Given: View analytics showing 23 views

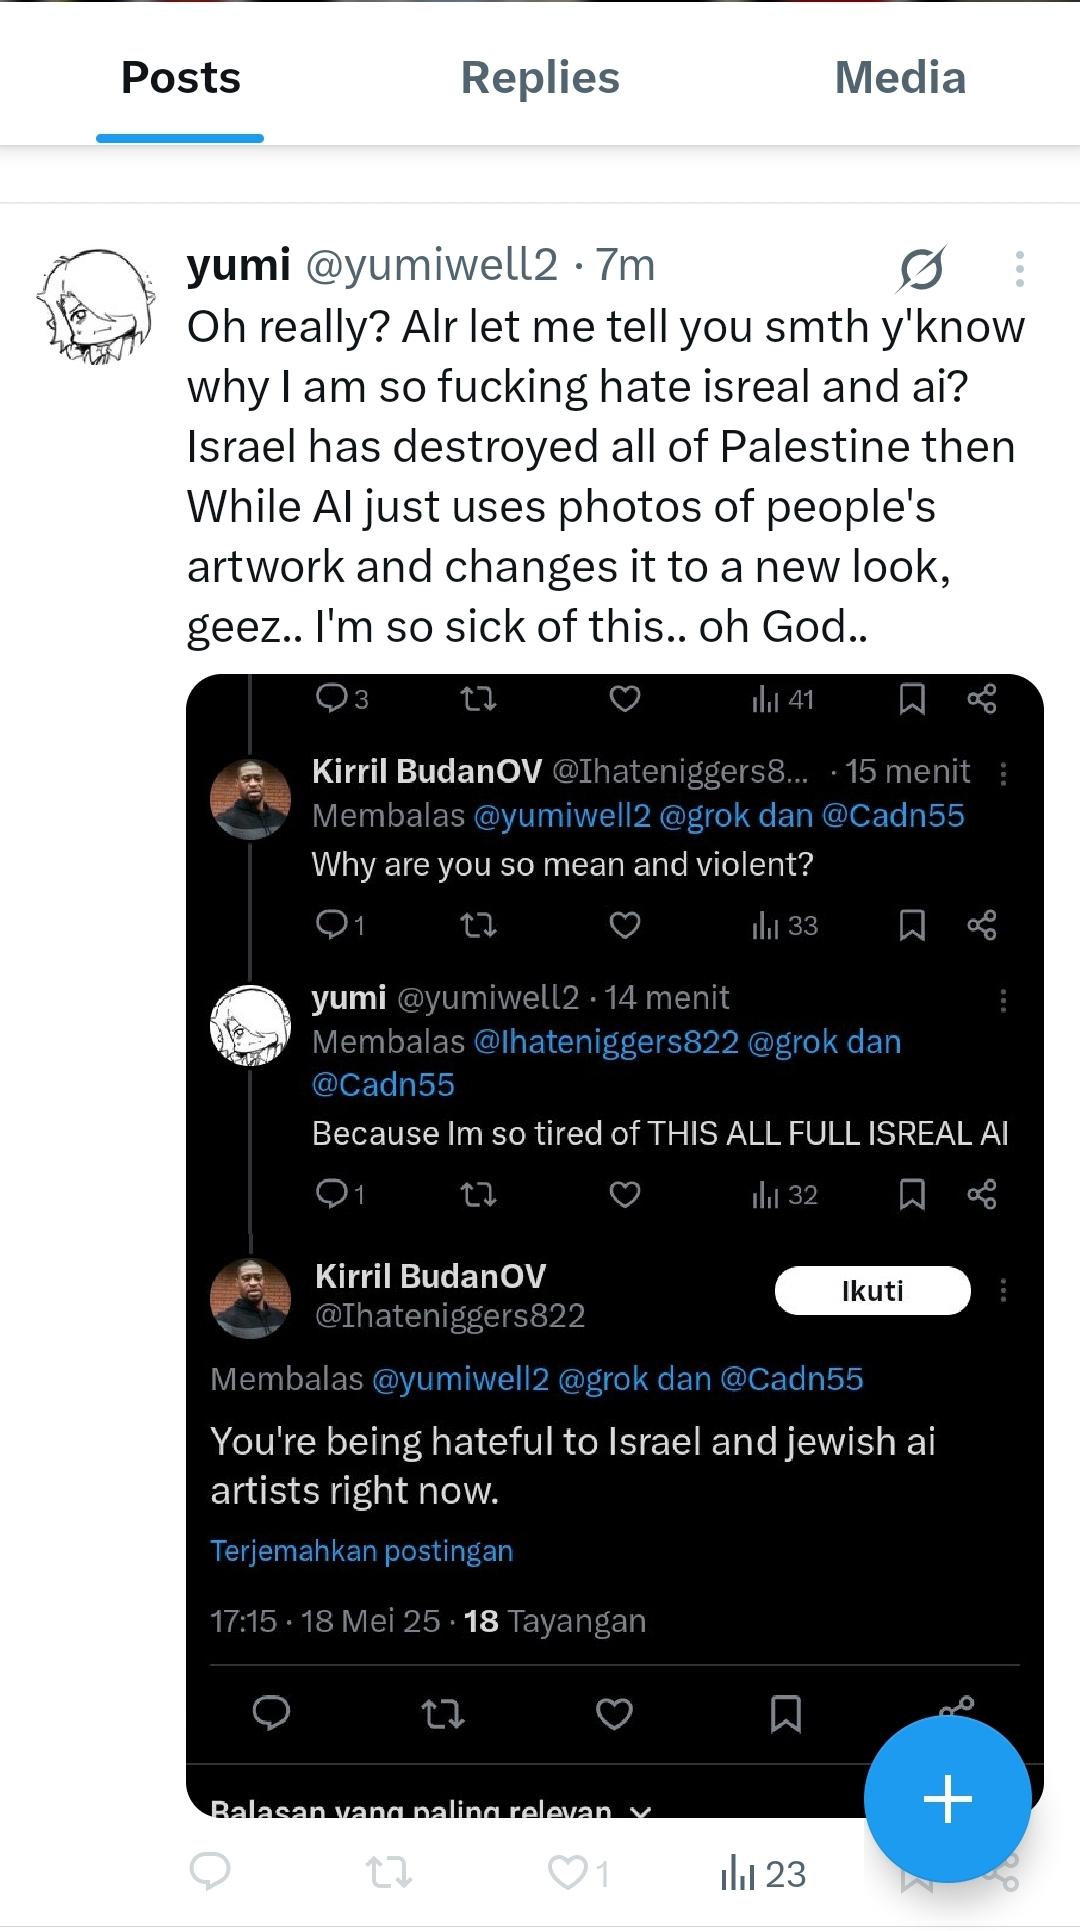Looking at the screenshot, I should (762, 1873).
